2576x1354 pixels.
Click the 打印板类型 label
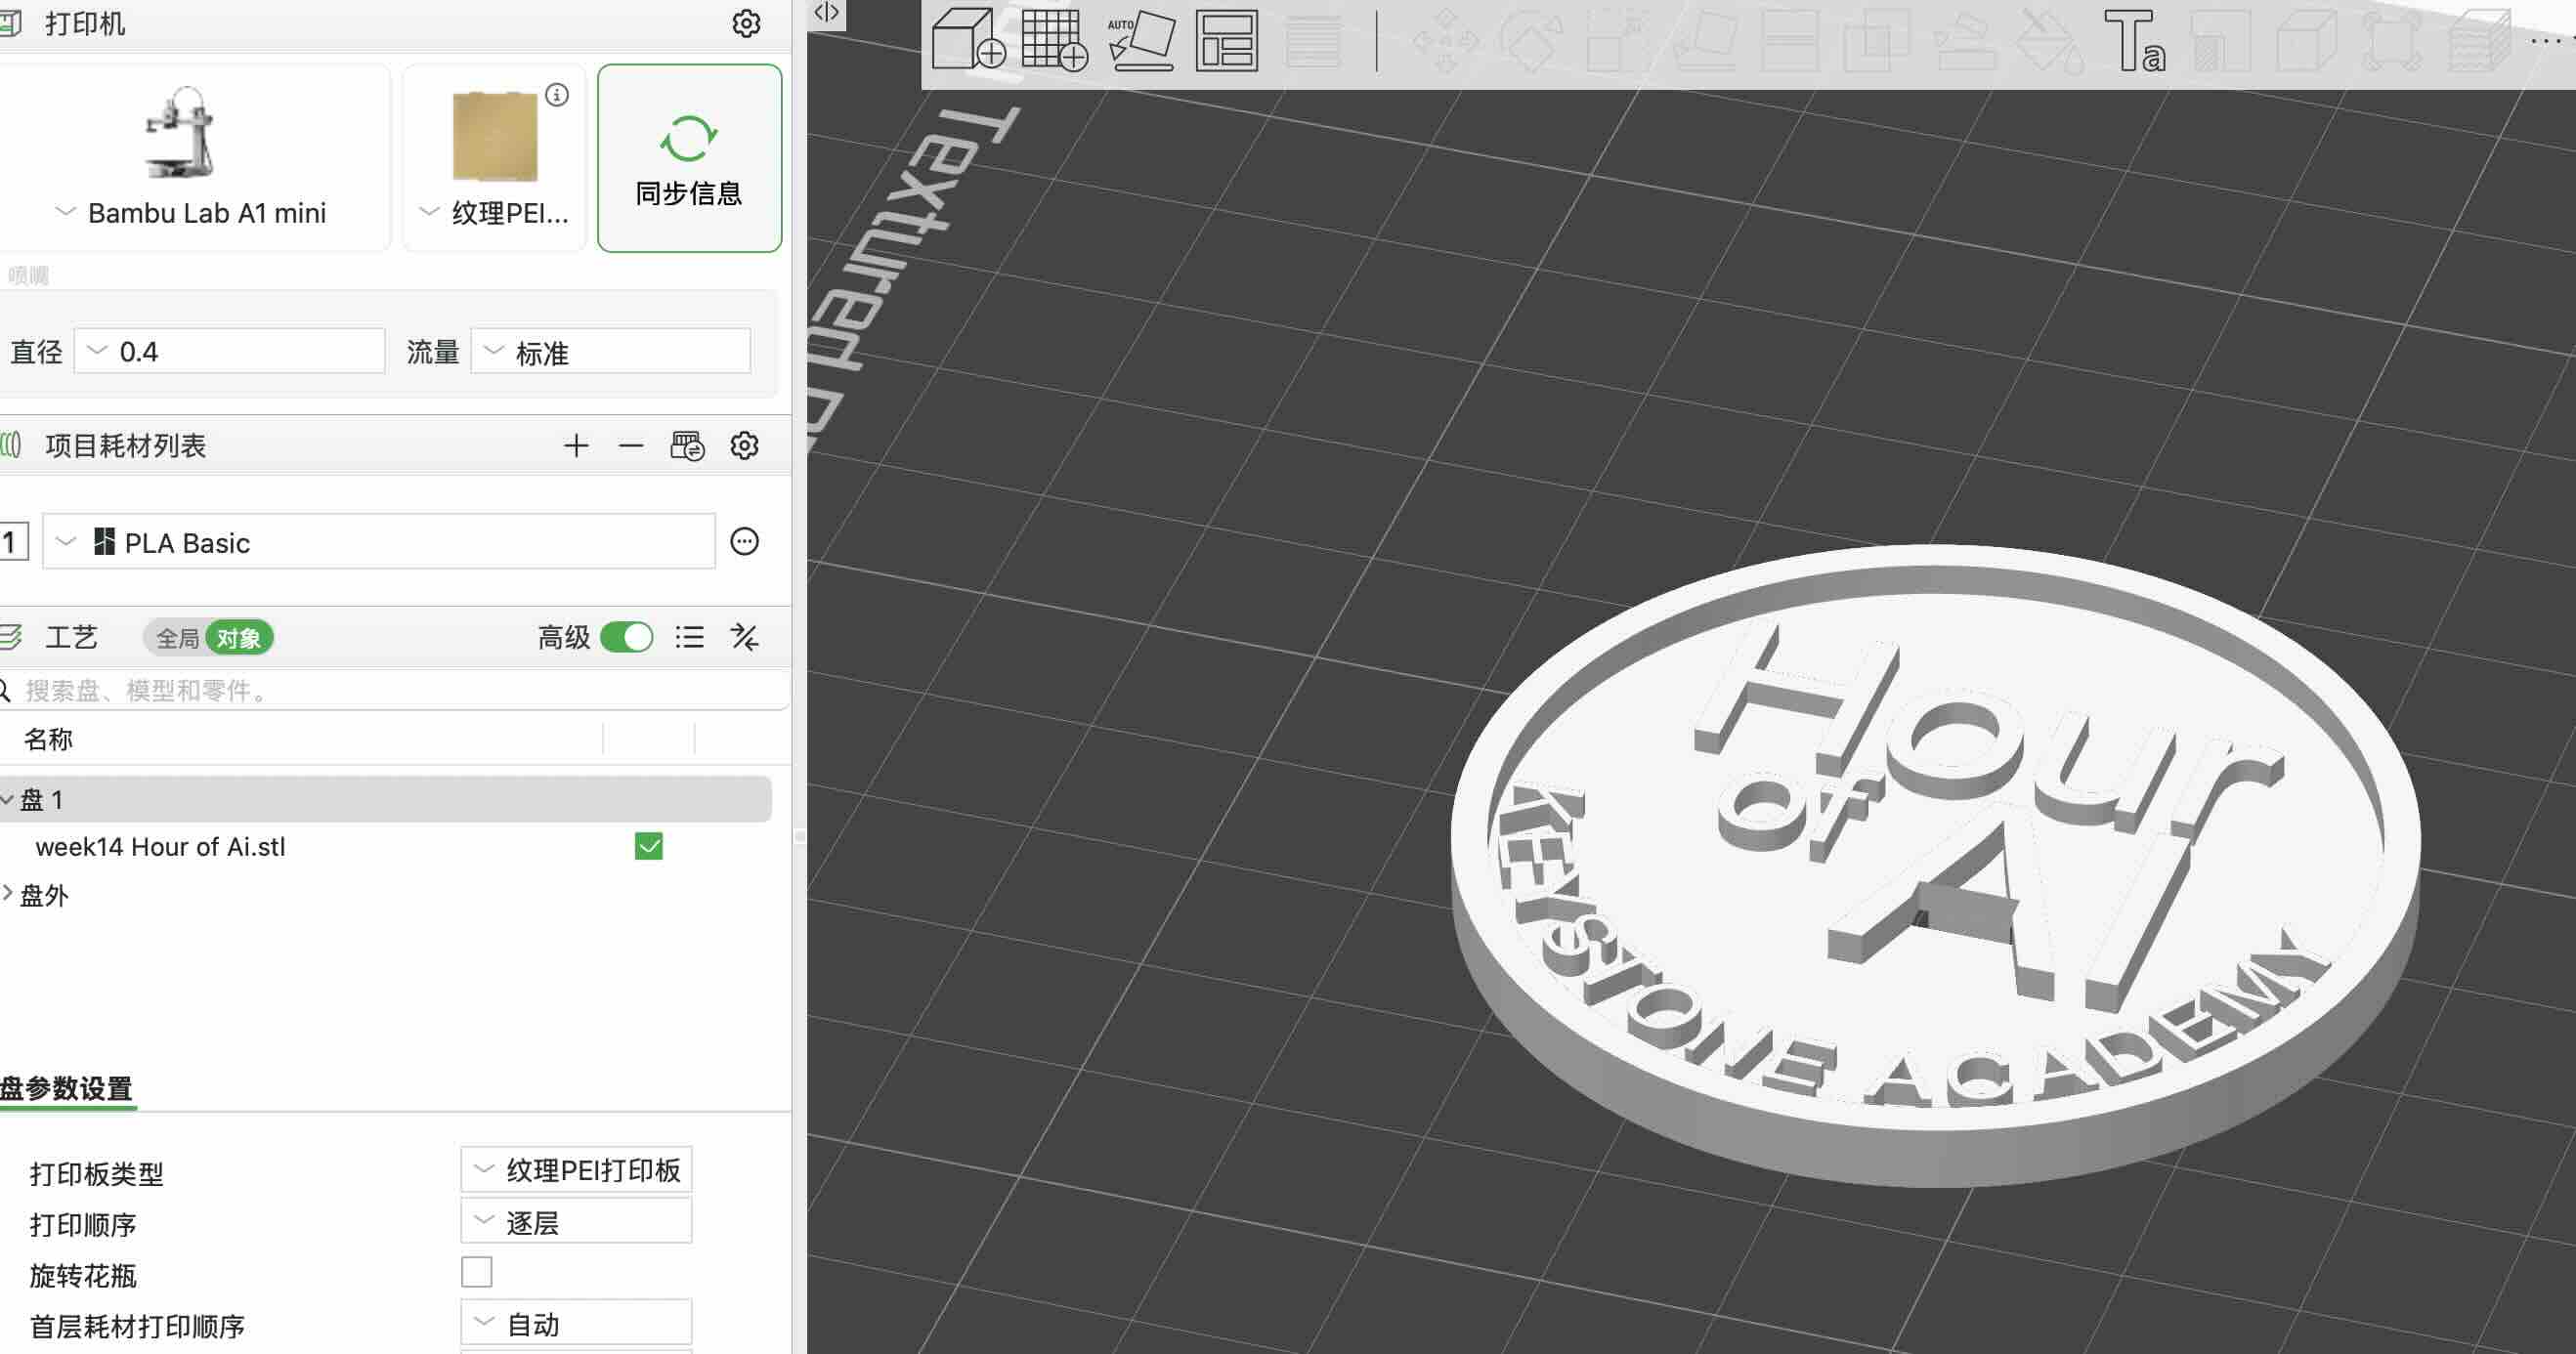pos(96,1173)
